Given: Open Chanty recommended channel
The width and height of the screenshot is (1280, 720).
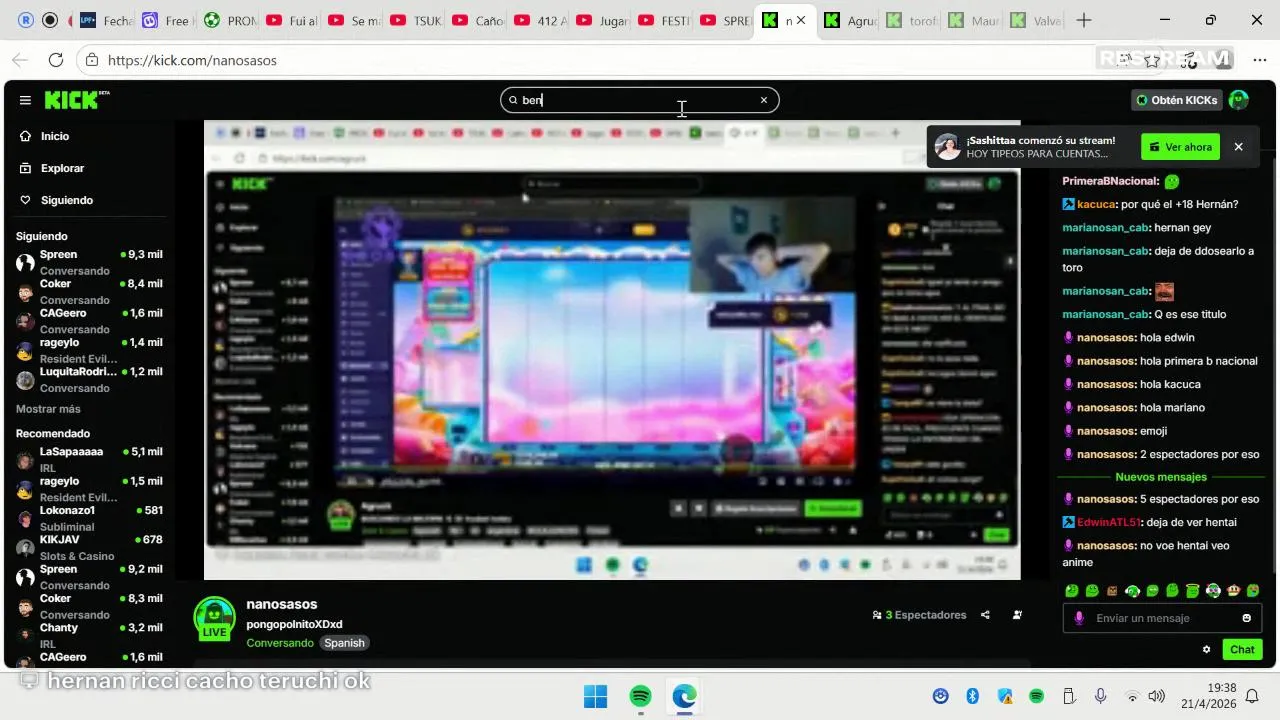Looking at the screenshot, I should pyautogui.click(x=90, y=635).
